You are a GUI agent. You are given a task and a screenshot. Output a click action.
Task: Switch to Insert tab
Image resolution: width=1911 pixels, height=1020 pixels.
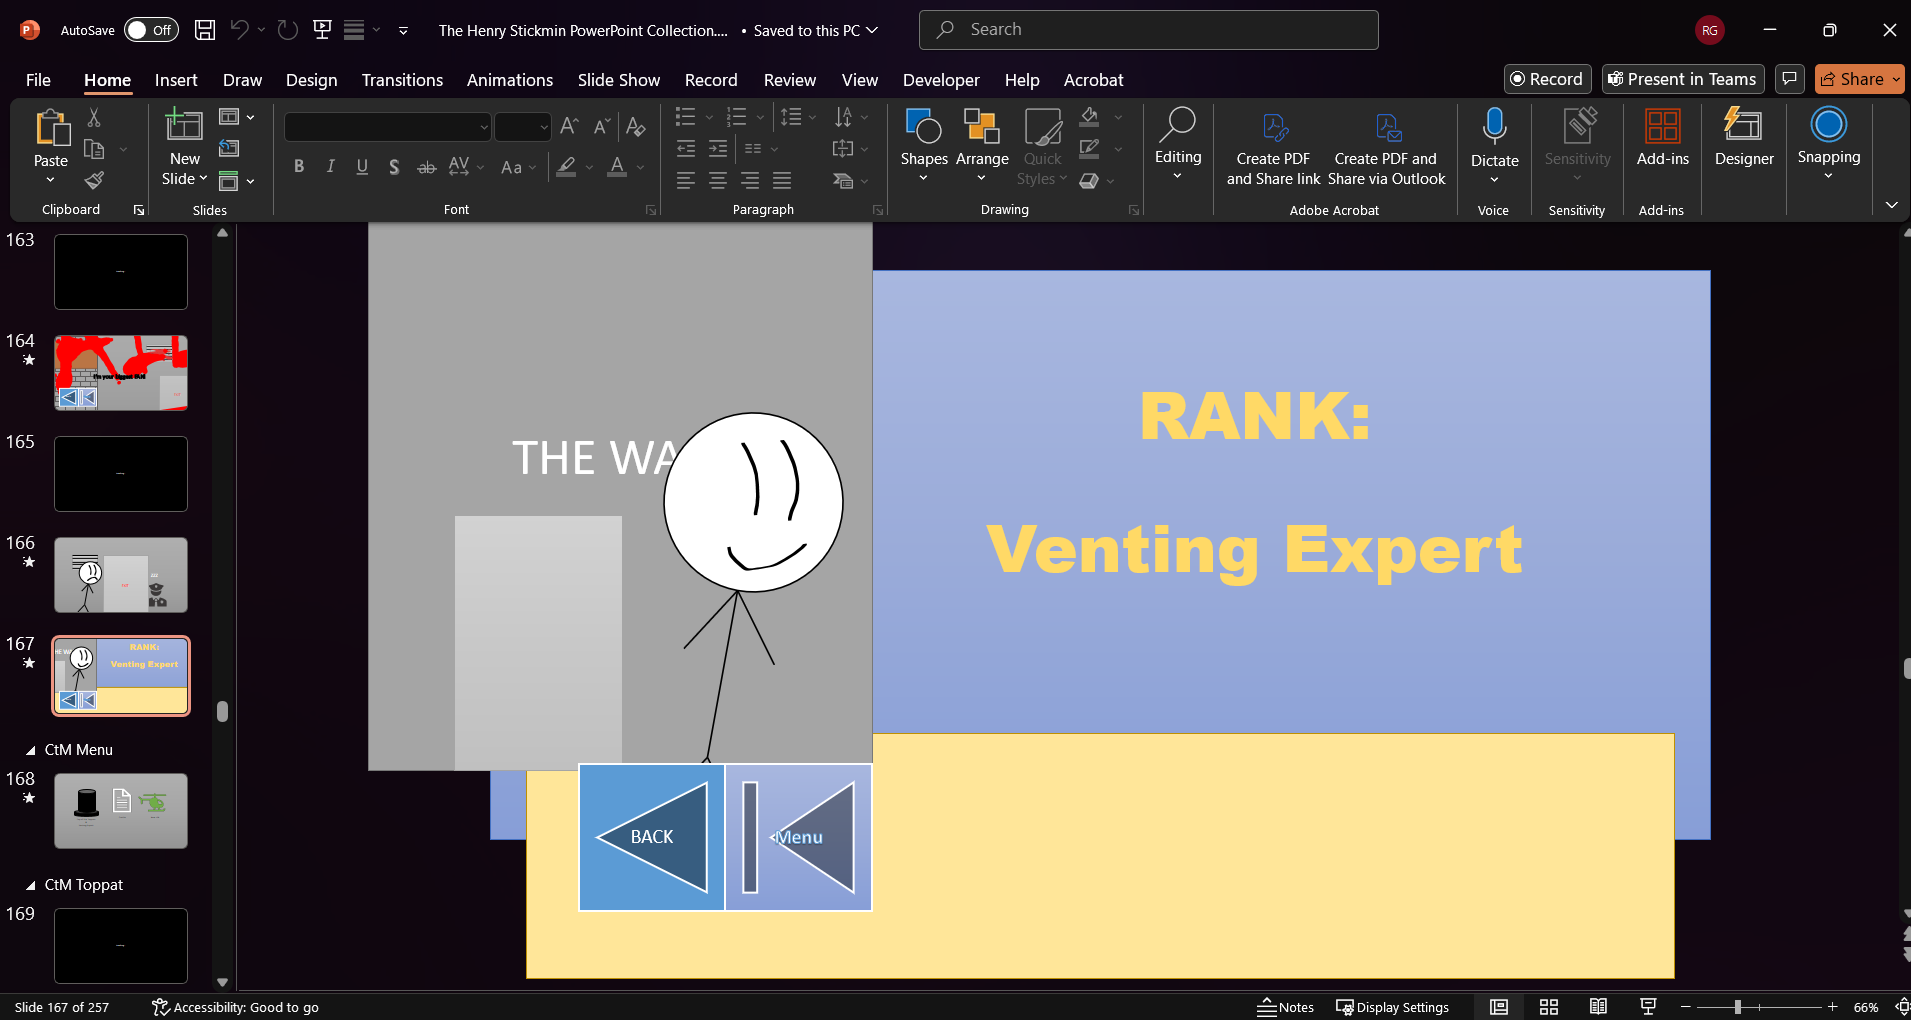176,80
